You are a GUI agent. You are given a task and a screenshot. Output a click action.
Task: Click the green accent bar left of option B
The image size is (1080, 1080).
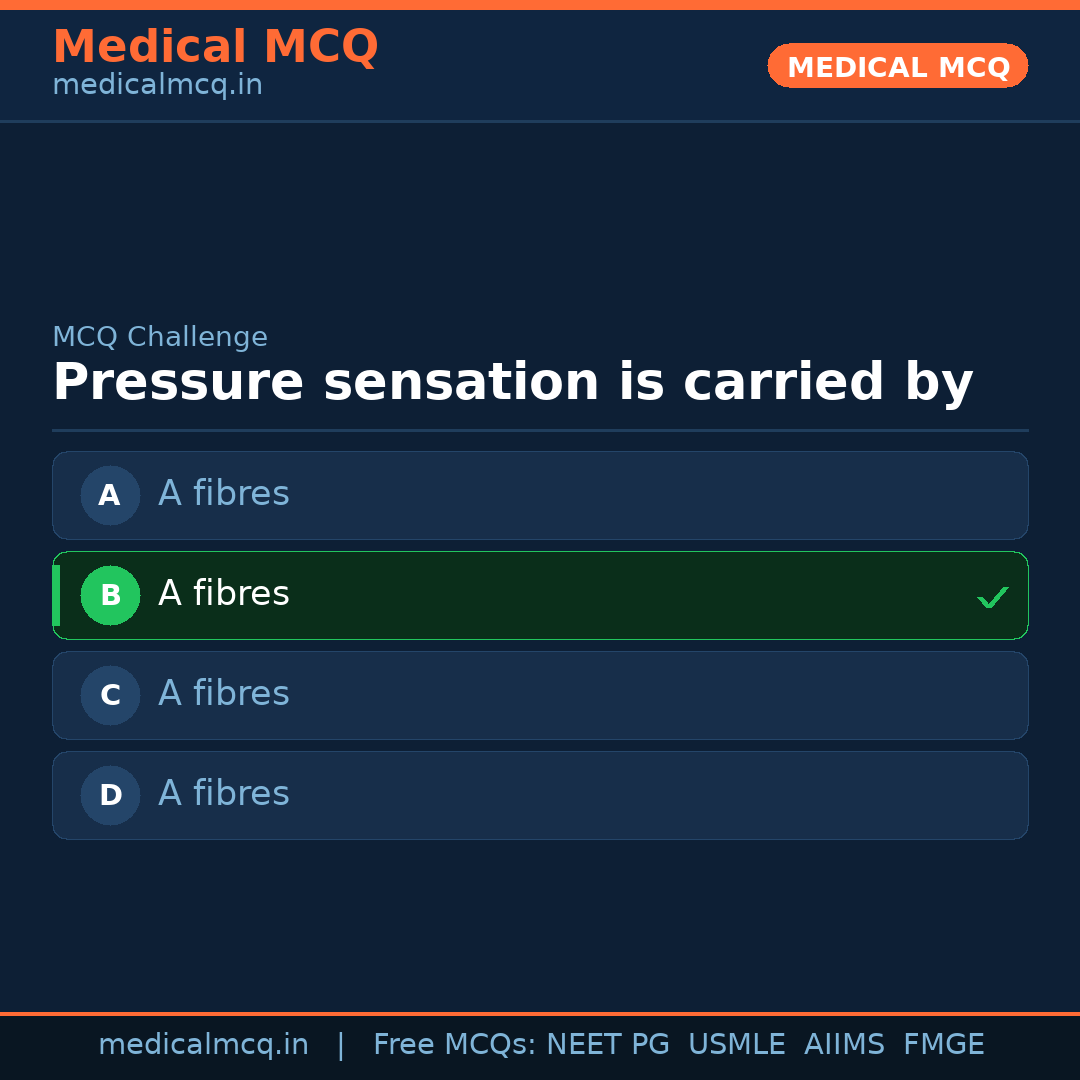56,595
